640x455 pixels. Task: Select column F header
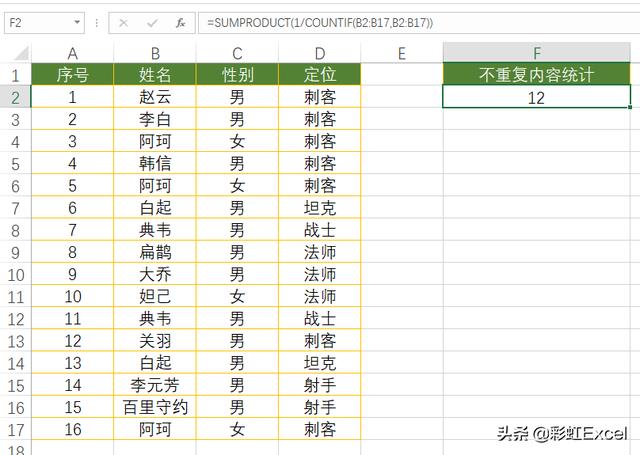(x=537, y=53)
